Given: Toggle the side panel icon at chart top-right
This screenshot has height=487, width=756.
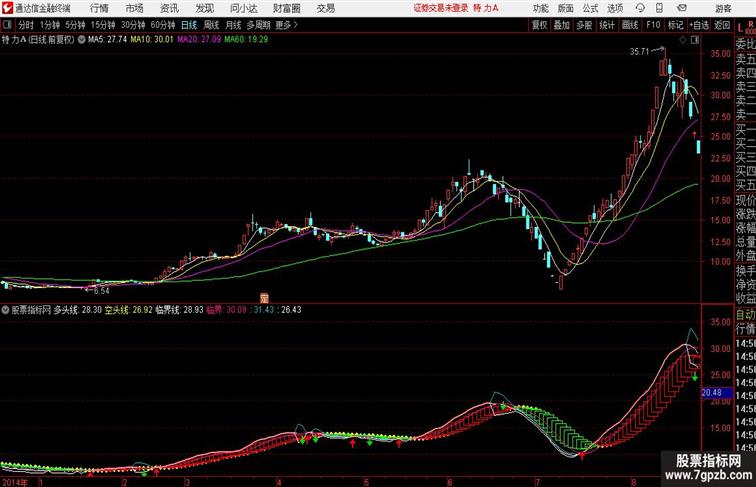Looking at the screenshot, I should click(694, 40).
